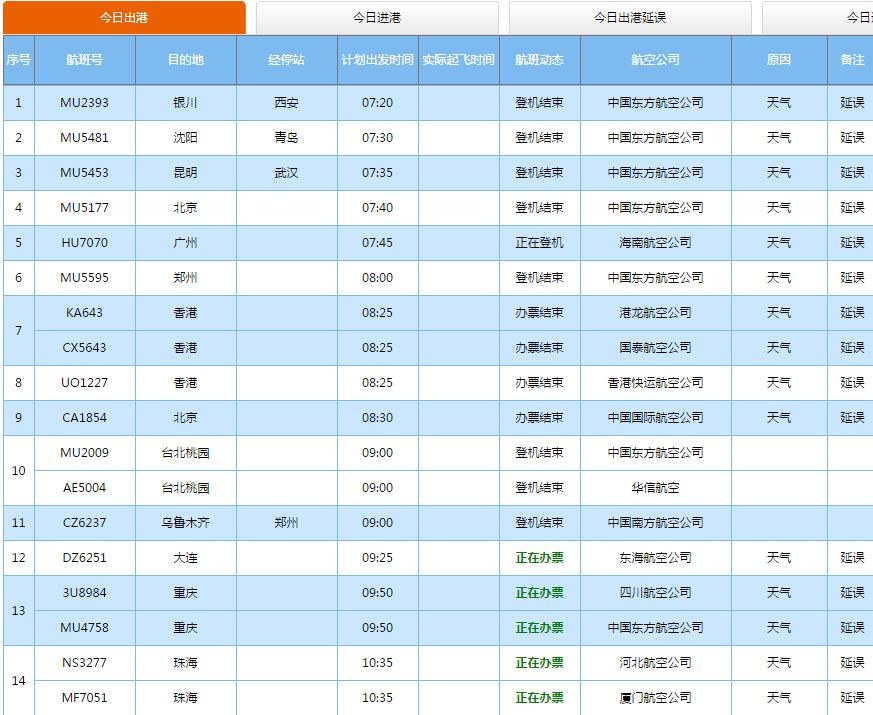Select flight number MU5177
Screen dimensions: 873x715
pos(85,208)
